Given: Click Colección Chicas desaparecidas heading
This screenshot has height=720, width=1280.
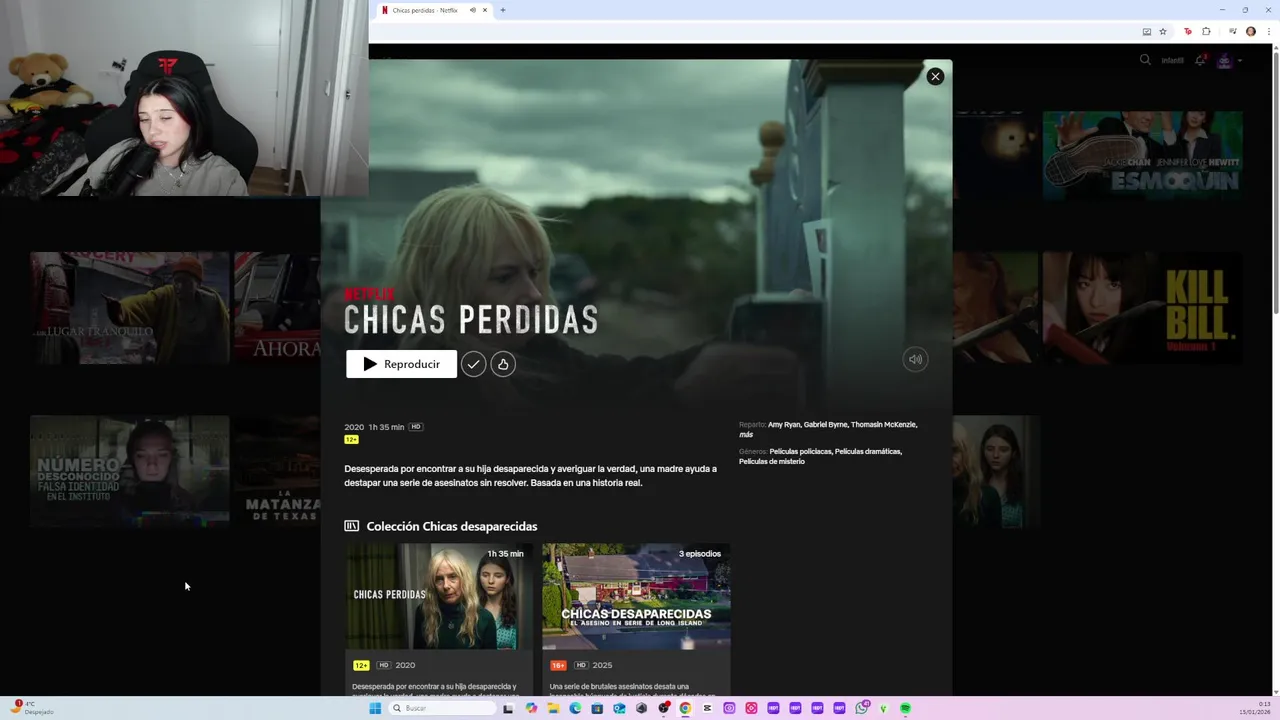Looking at the screenshot, I should point(452,526).
